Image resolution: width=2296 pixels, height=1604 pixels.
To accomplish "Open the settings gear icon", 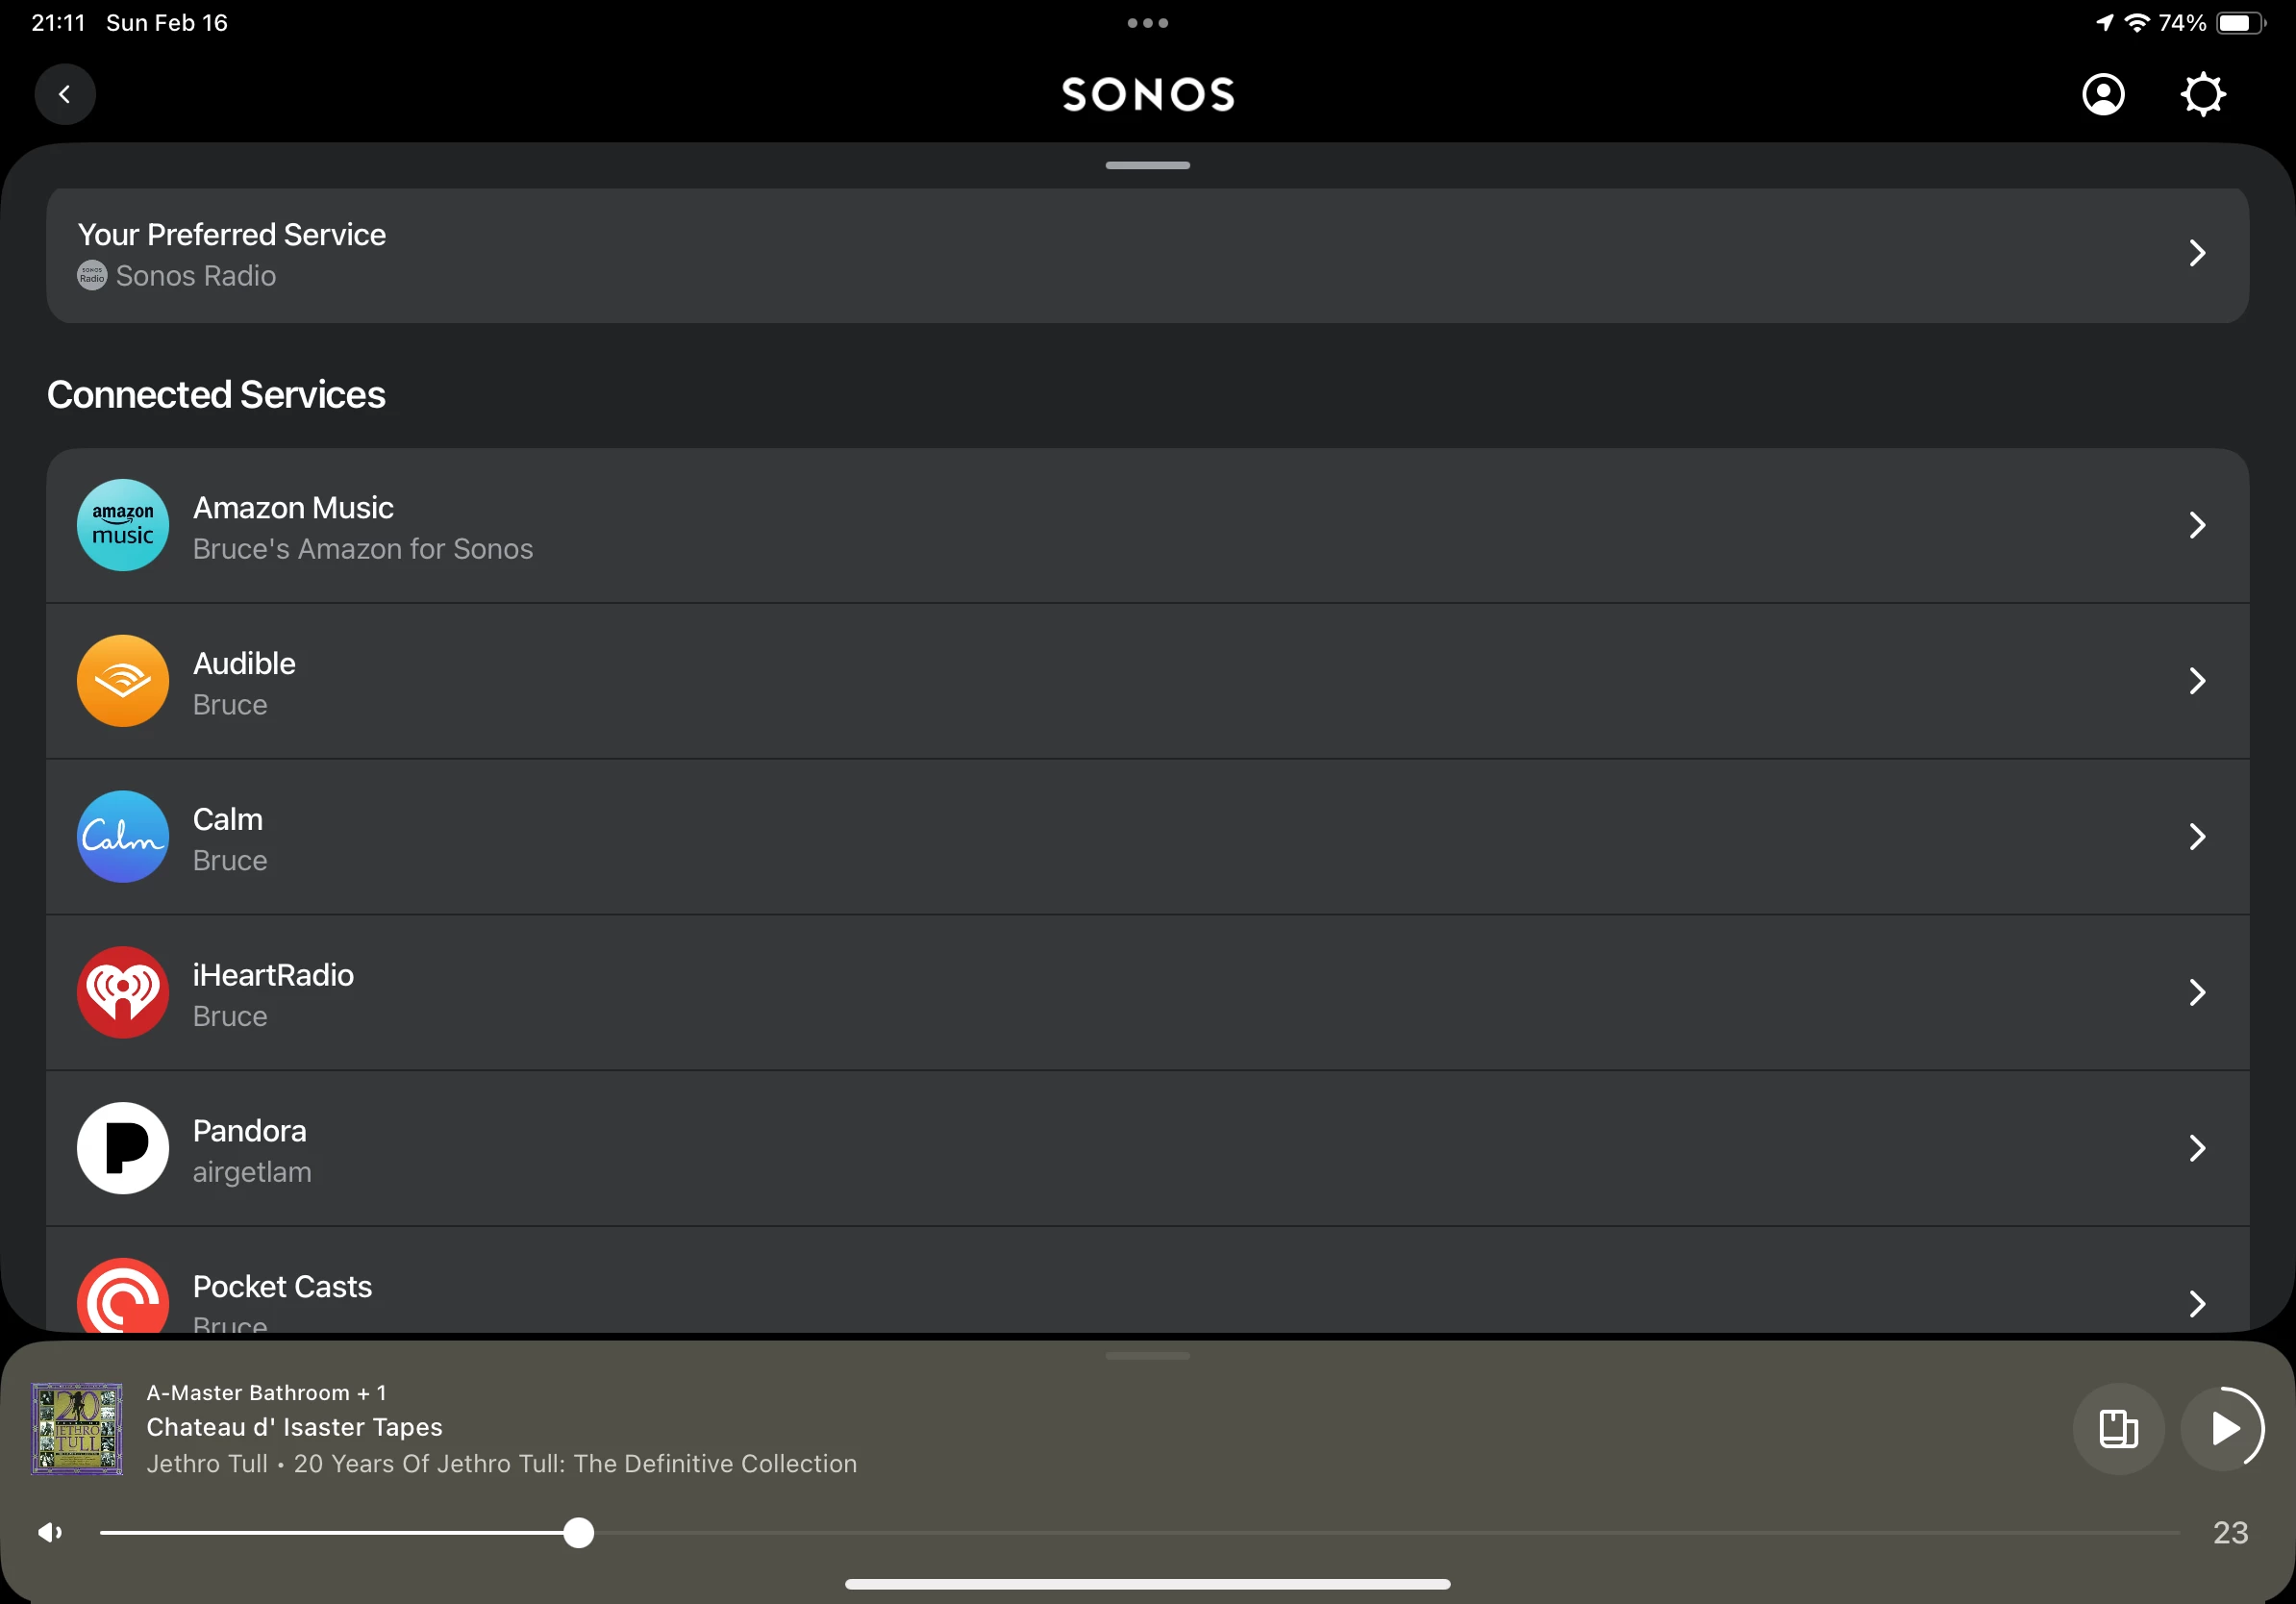I will [x=2202, y=95].
